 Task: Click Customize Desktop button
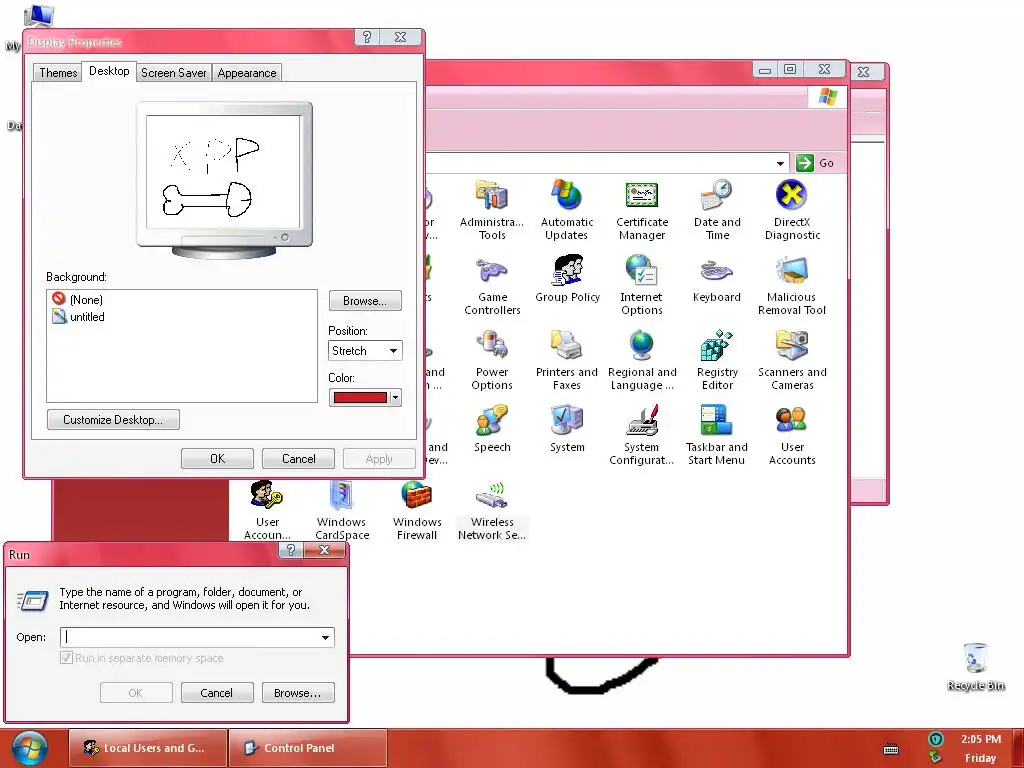click(113, 419)
